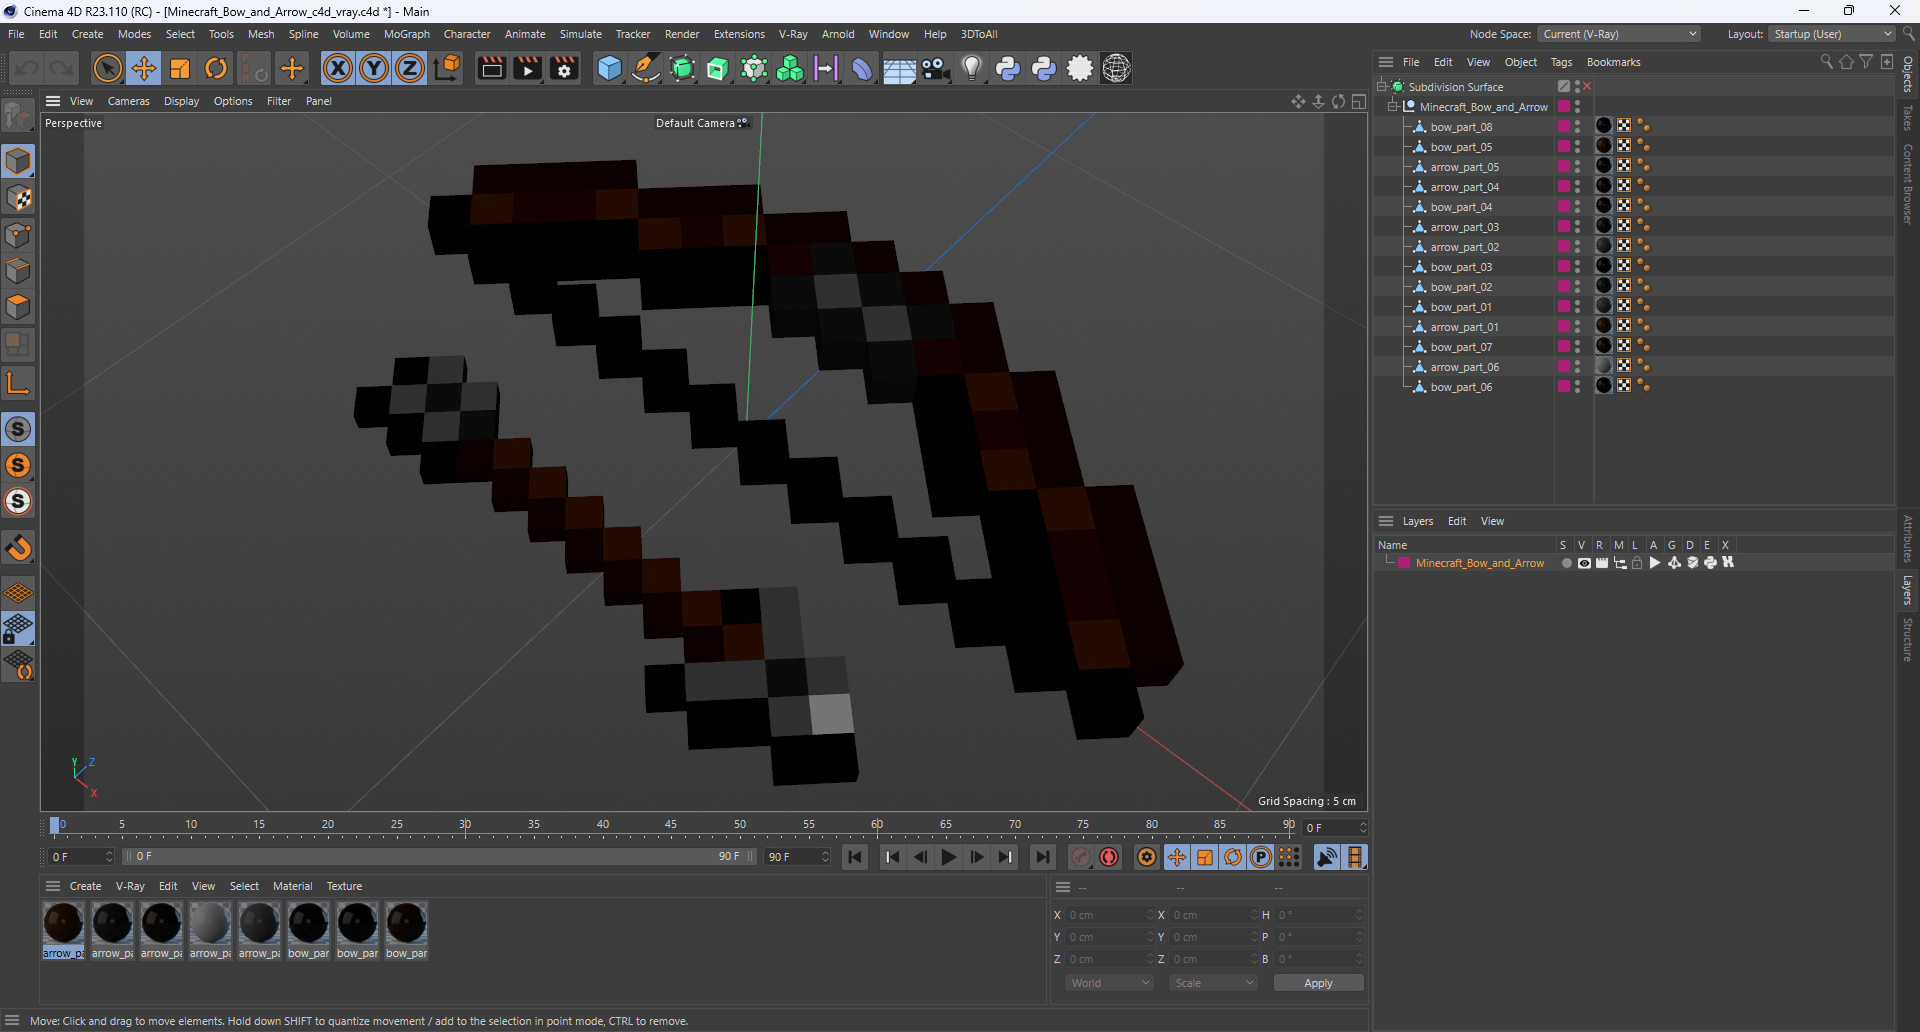The height and width of the screenshot is (1032, 1920).
Task: Click the Enable Axis L-shaped icon
Action: point(18,383)
